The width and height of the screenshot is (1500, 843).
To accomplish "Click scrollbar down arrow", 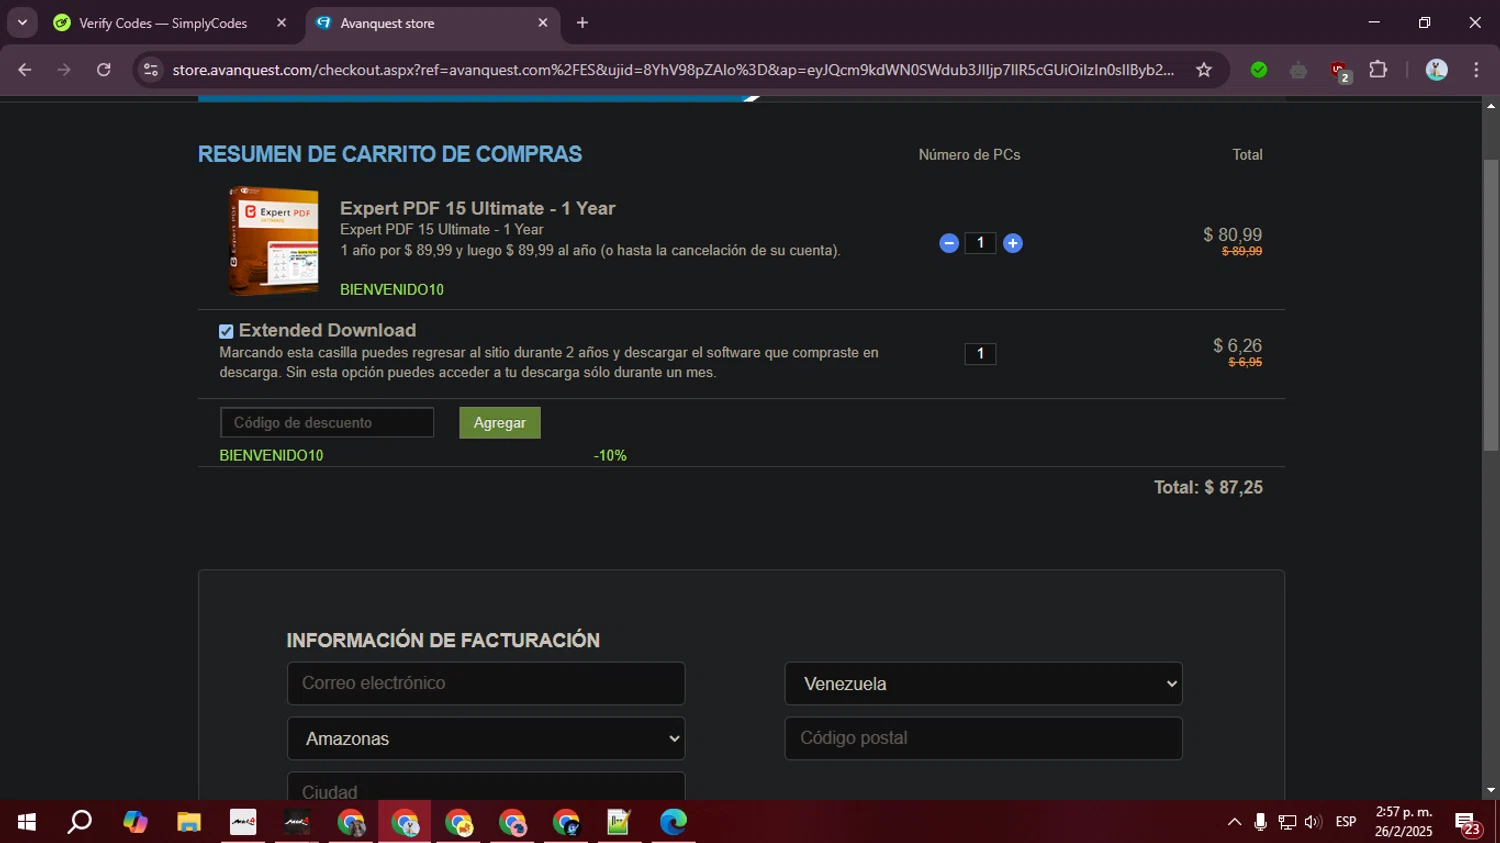I will pos(1491,790).
